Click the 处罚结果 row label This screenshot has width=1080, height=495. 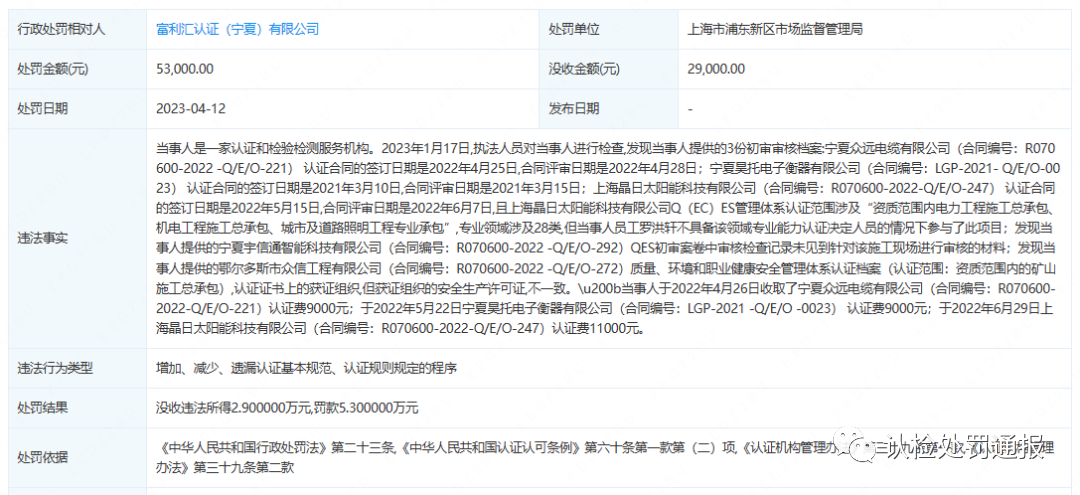click(x=42, y=408)
